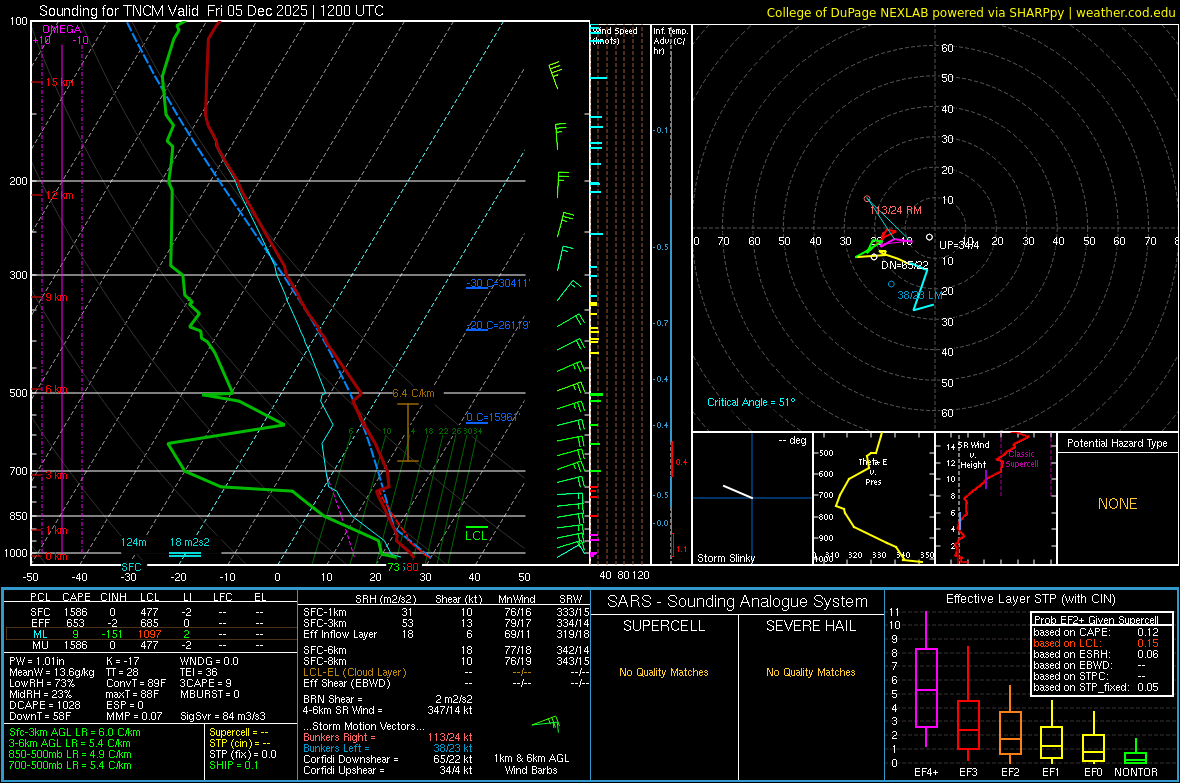The height and width of the screenshot is (783, 1180).
Task: Click the 0 C freezing level label
Action: pos(493,417)
